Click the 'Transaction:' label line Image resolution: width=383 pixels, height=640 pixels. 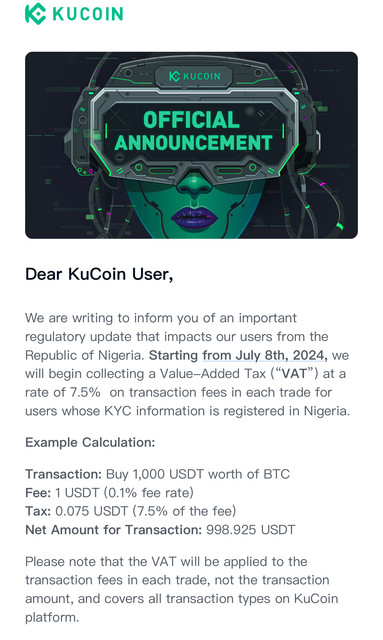tap(157, 474)
